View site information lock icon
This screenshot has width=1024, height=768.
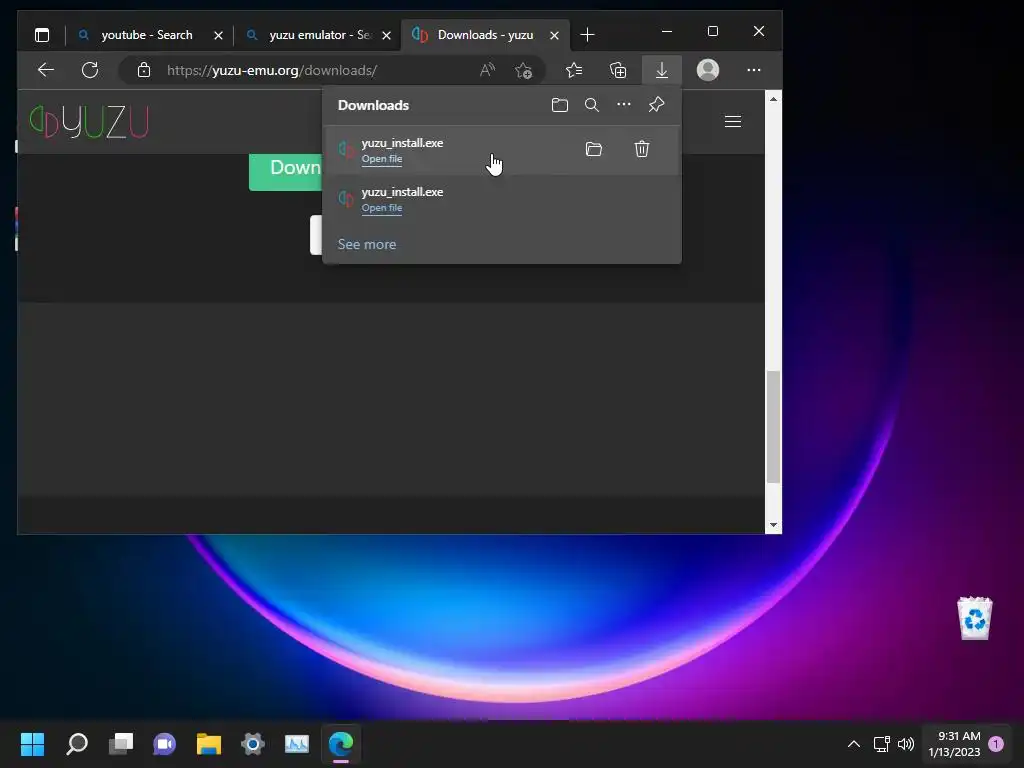[144, 70]
